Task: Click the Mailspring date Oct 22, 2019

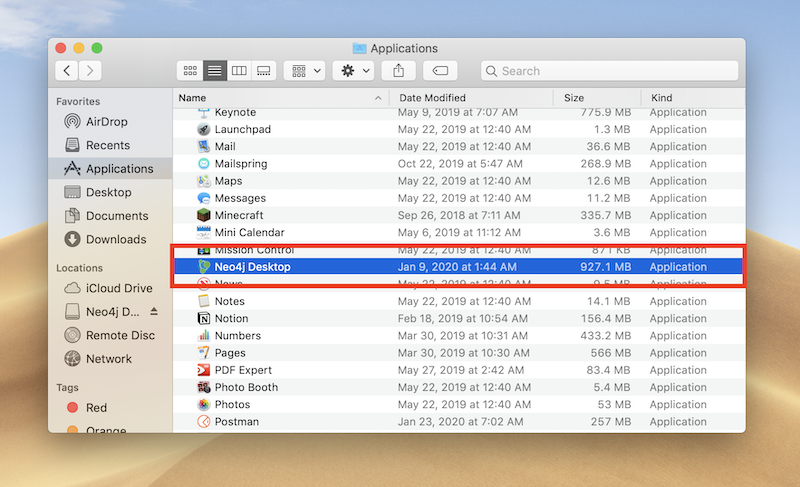Action: pos(460,164)
